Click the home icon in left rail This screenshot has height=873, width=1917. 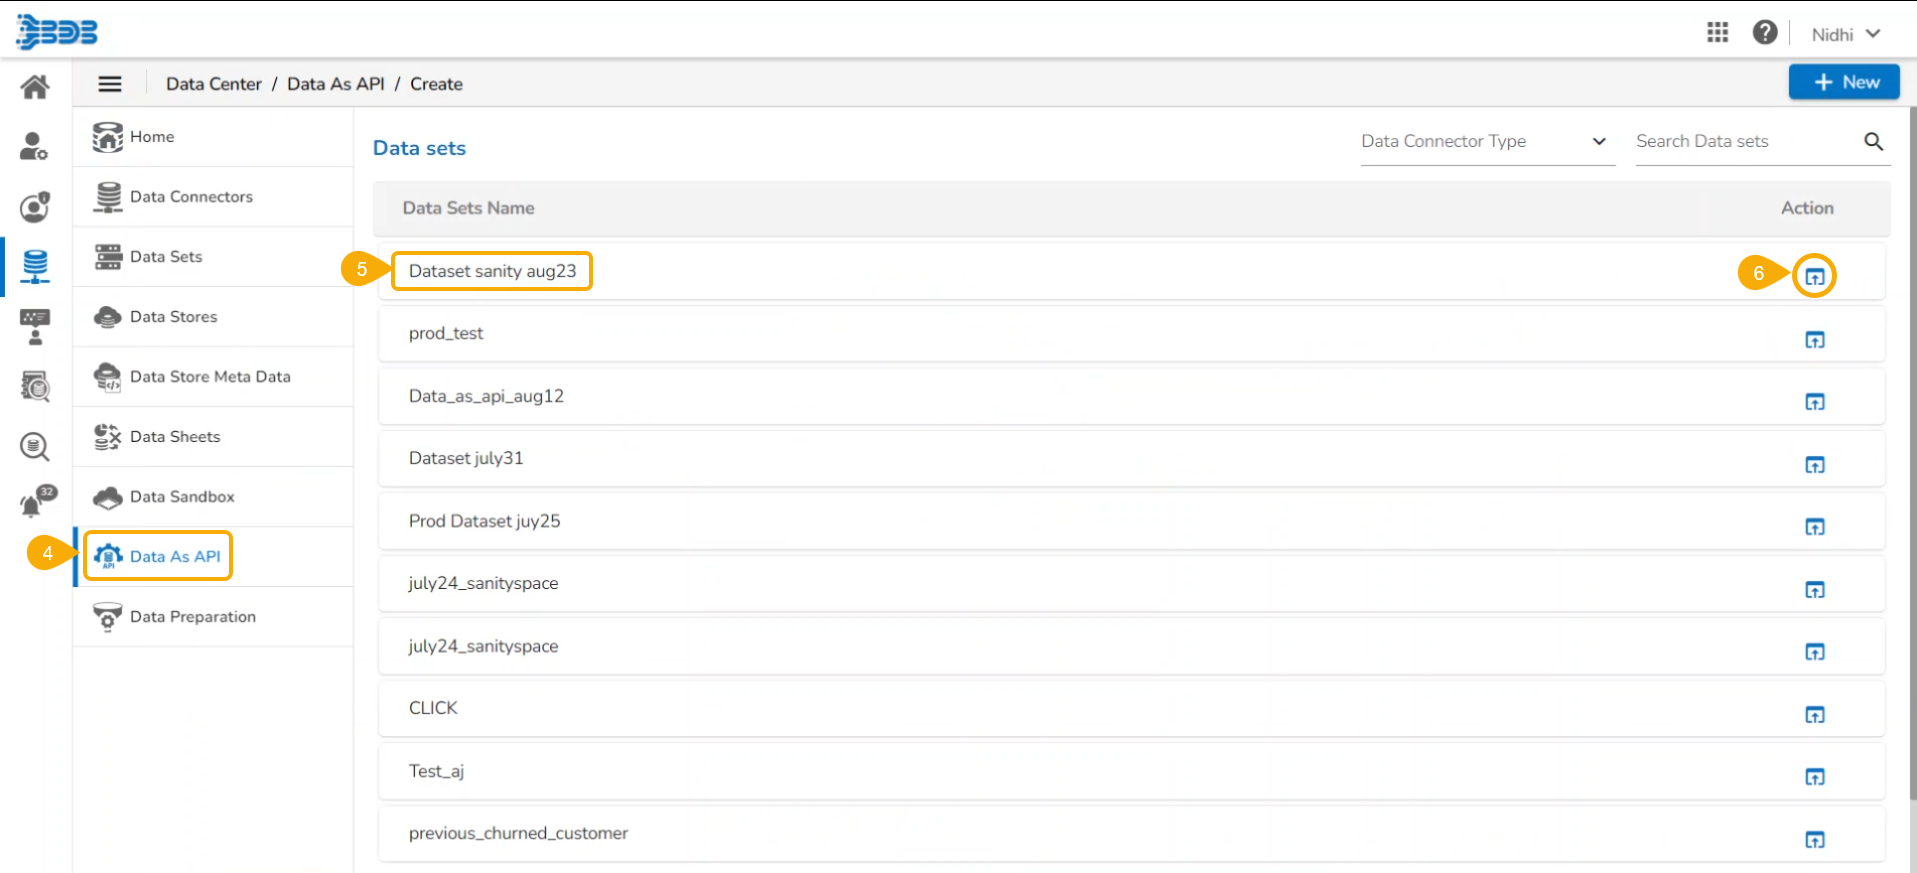pos(35,87)
